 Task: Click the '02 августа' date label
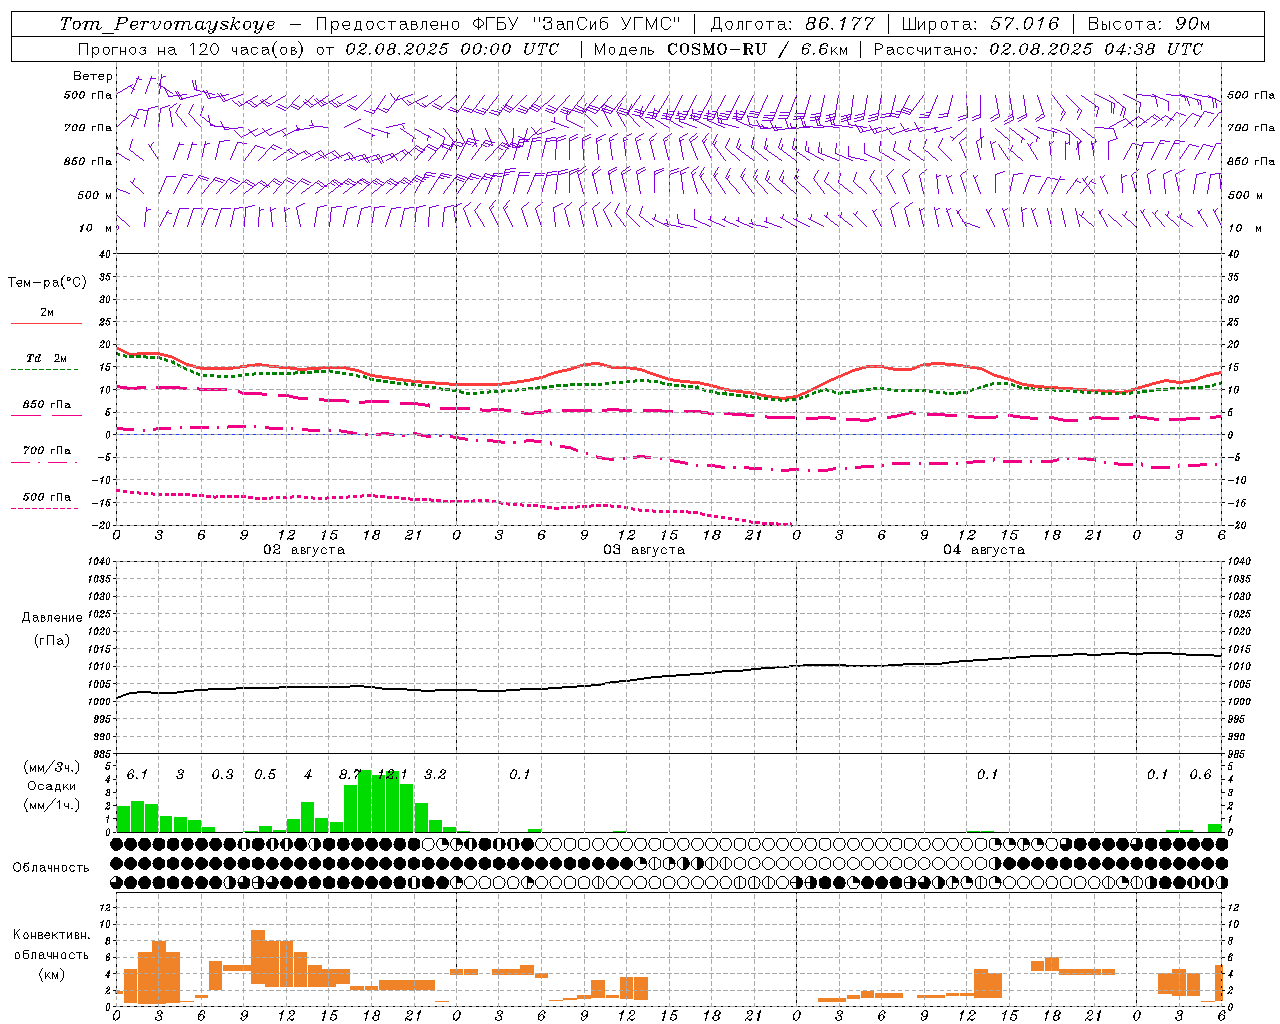point(304,550)
